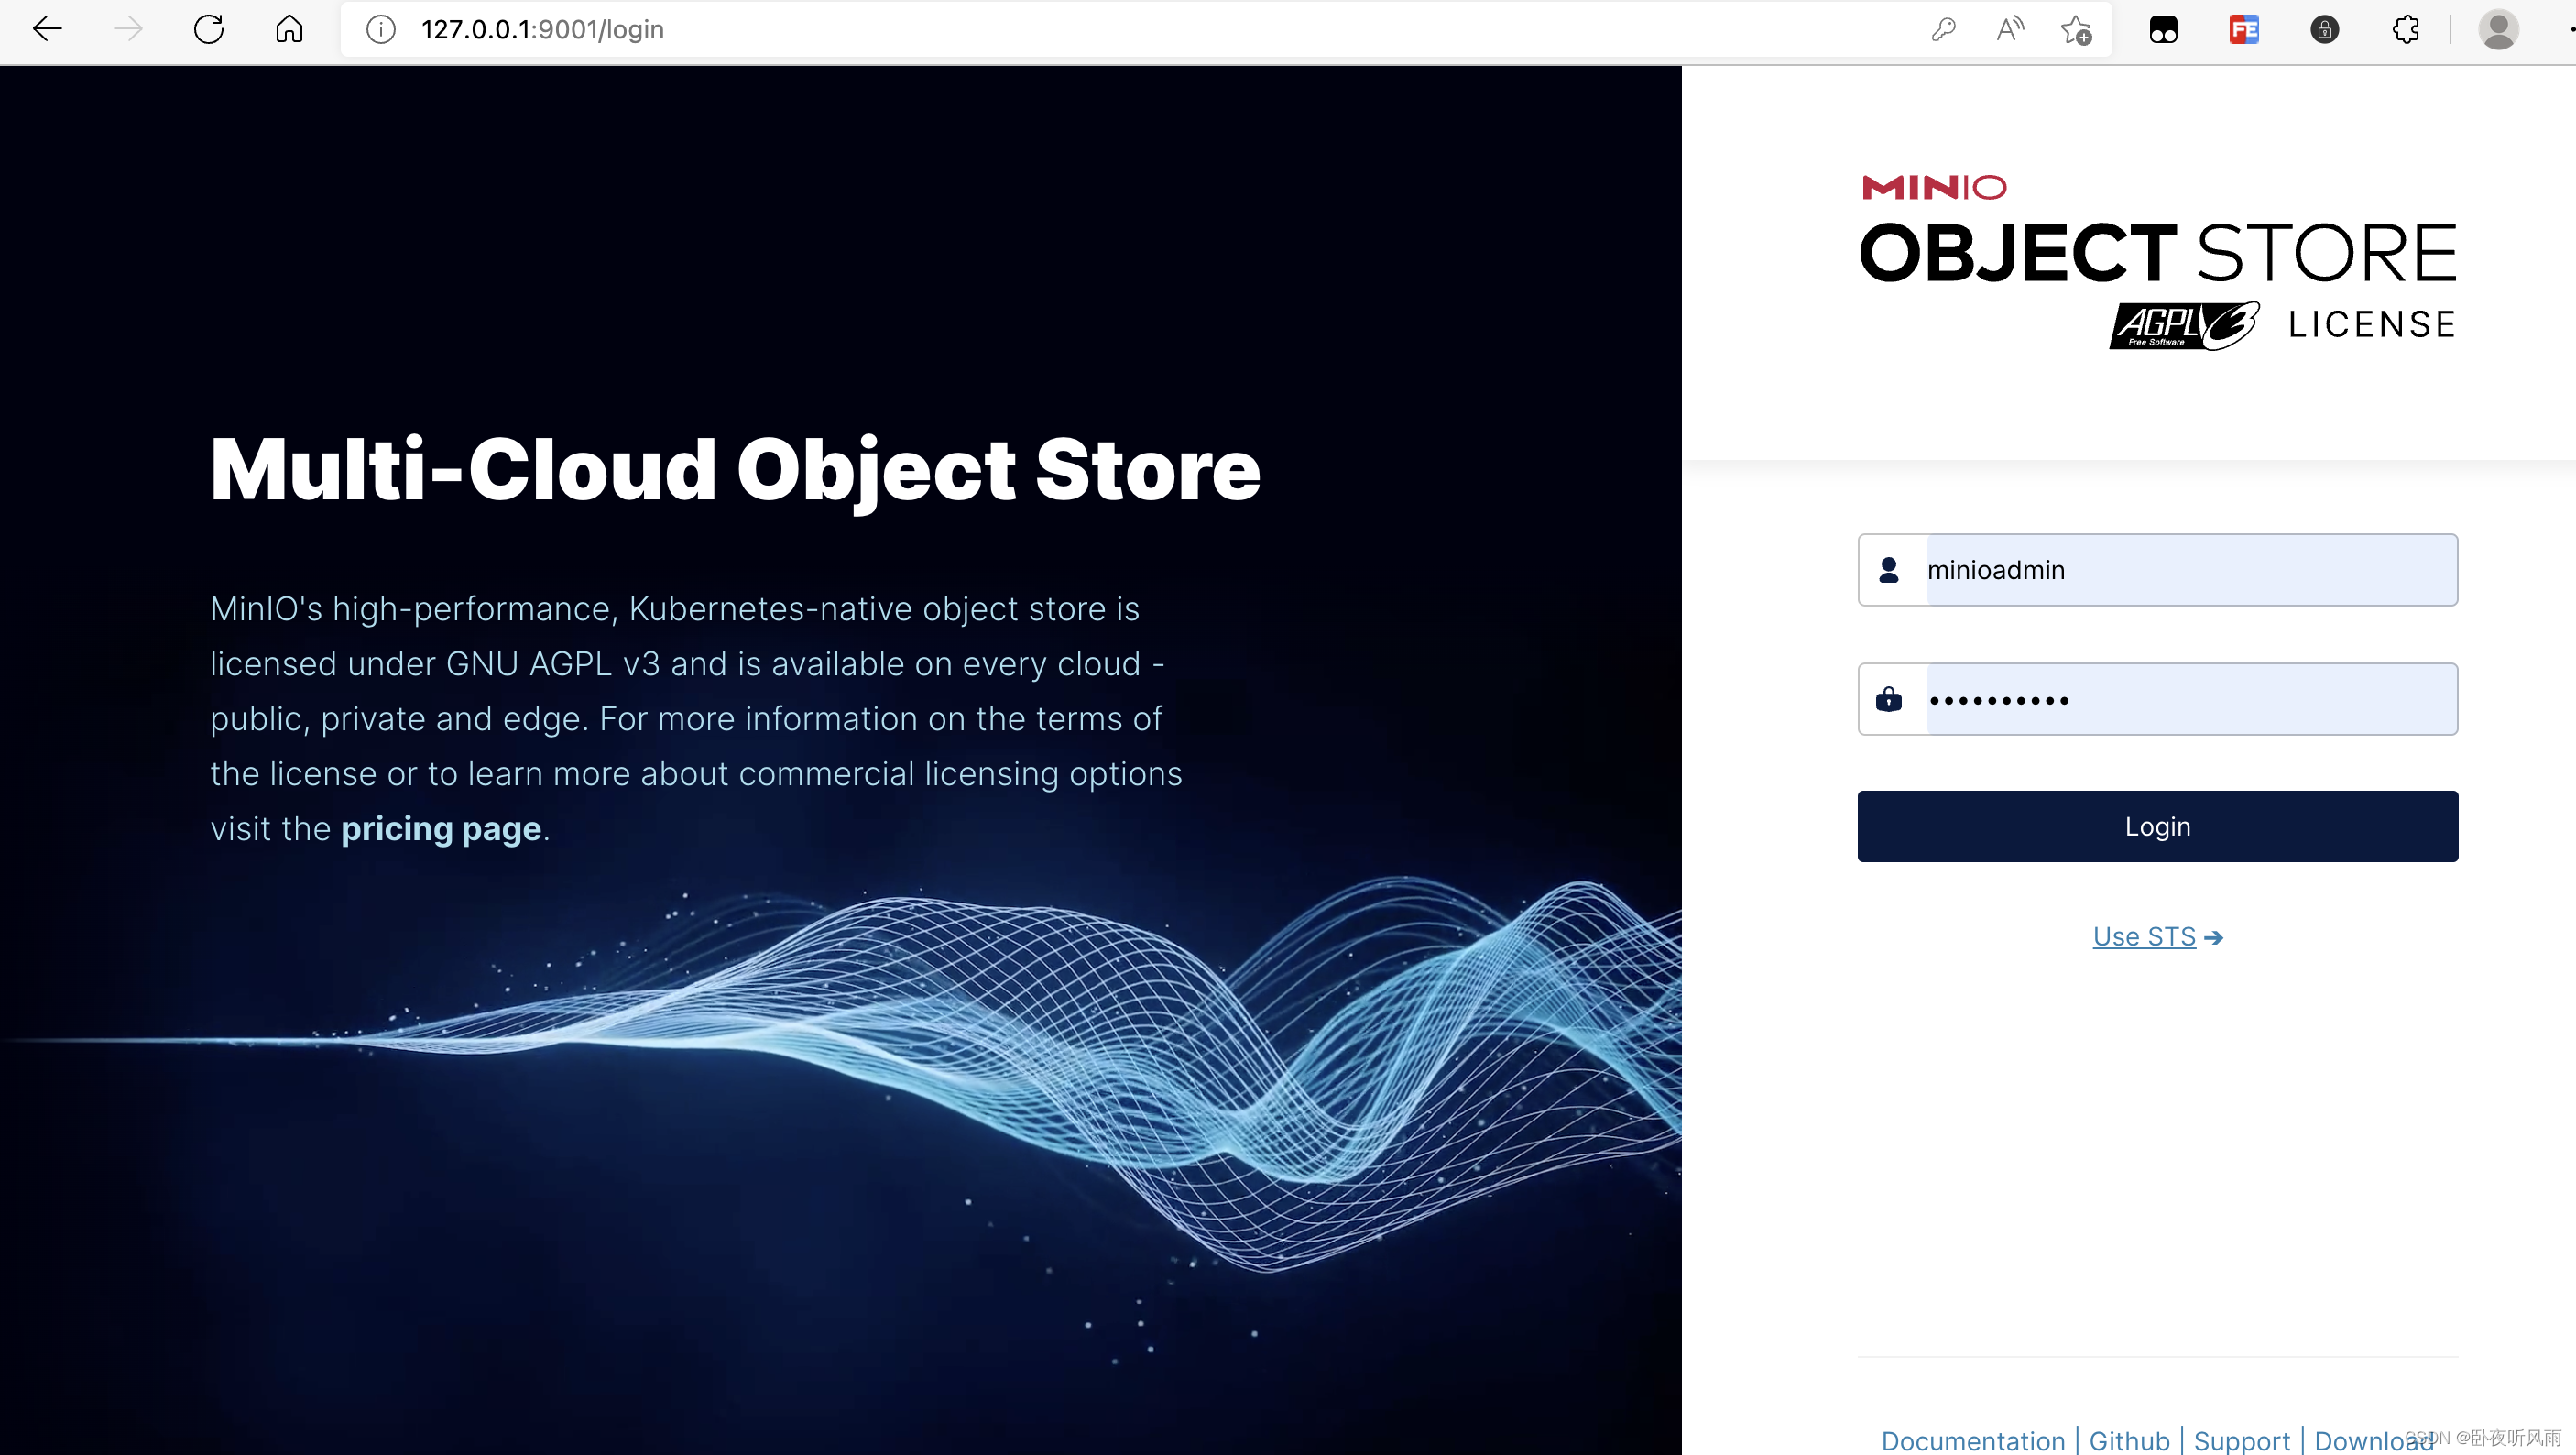Click the browser forward arrow

pyautogui.click(x=128, y=29)
